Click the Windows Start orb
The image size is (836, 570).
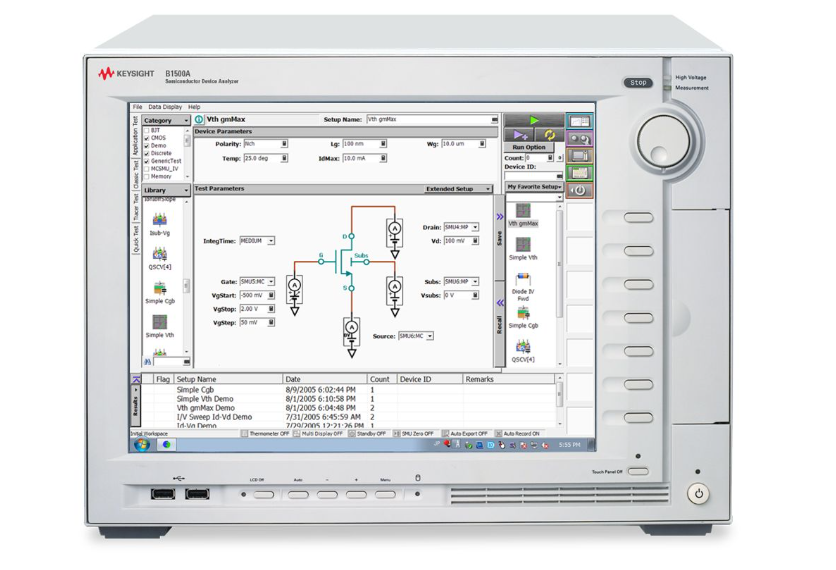pos(142,444)
